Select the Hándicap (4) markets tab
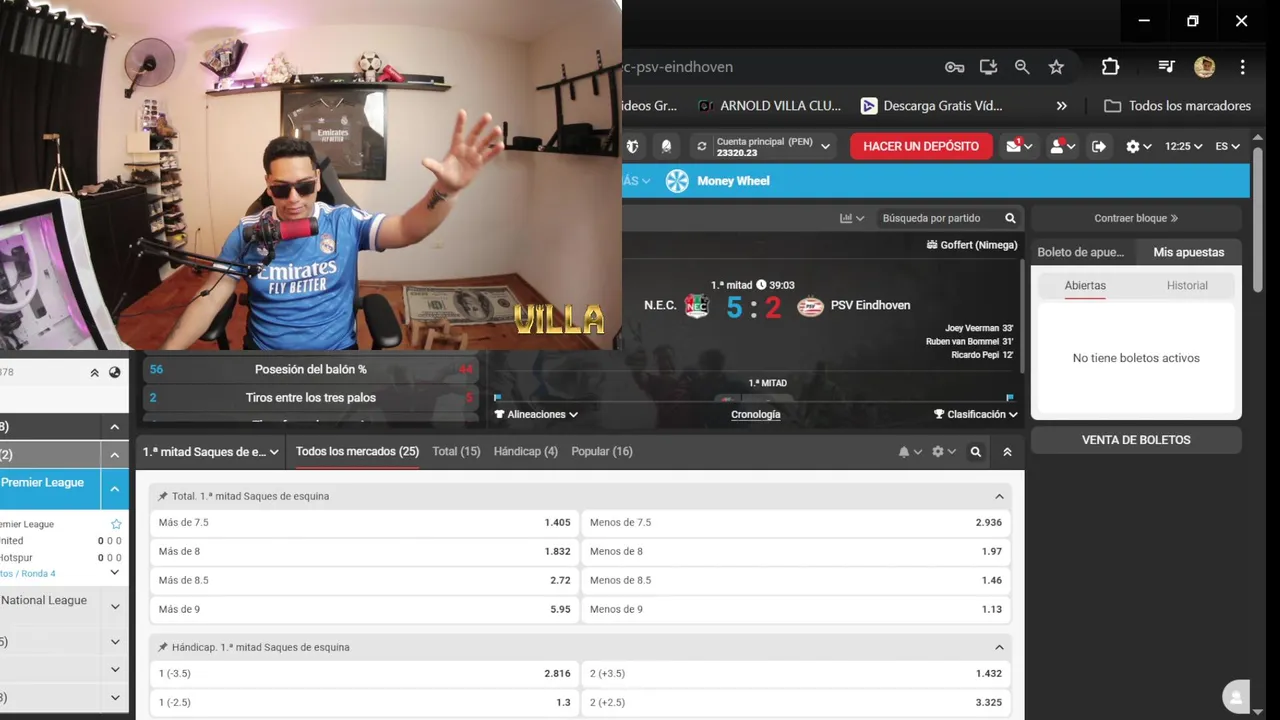Viewport: 1280px width, 720px height. 525,452
